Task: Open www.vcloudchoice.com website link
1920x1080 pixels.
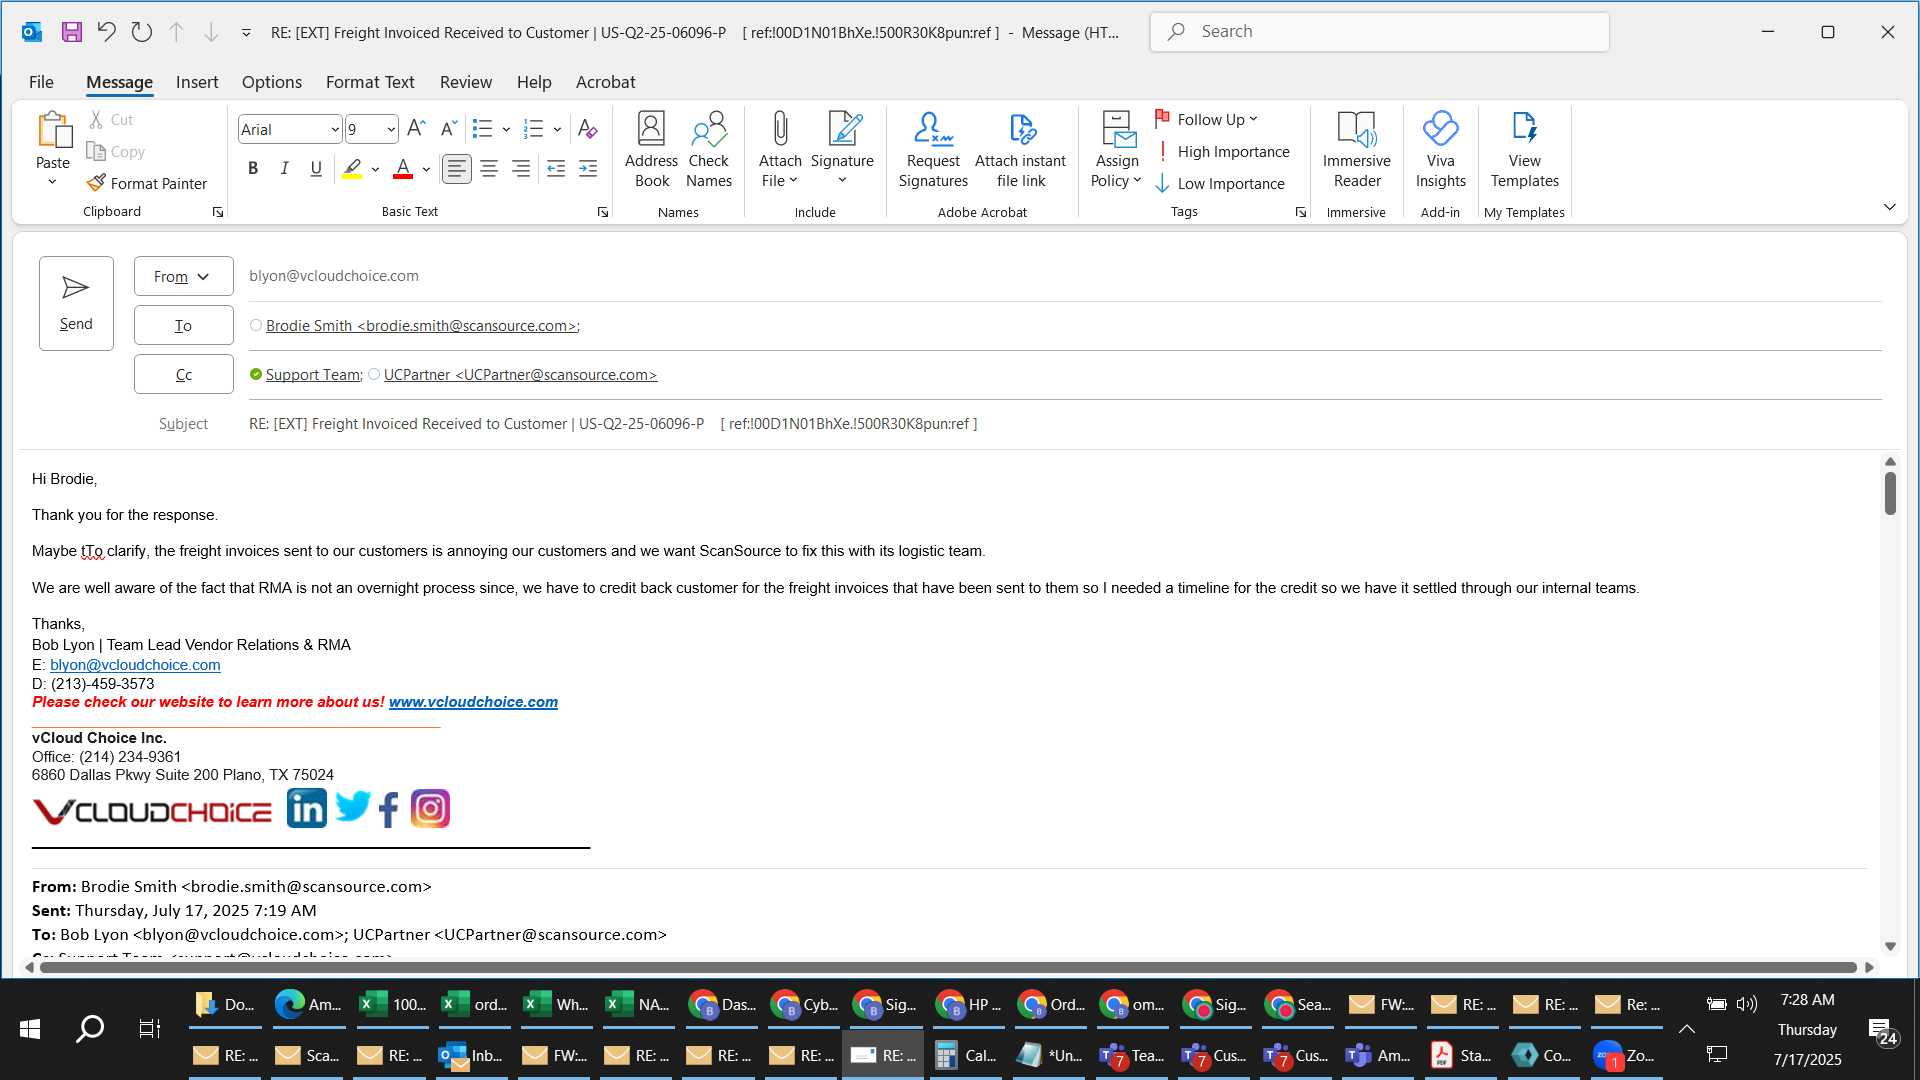Action: pyautogui.click(x=473, y=702)
